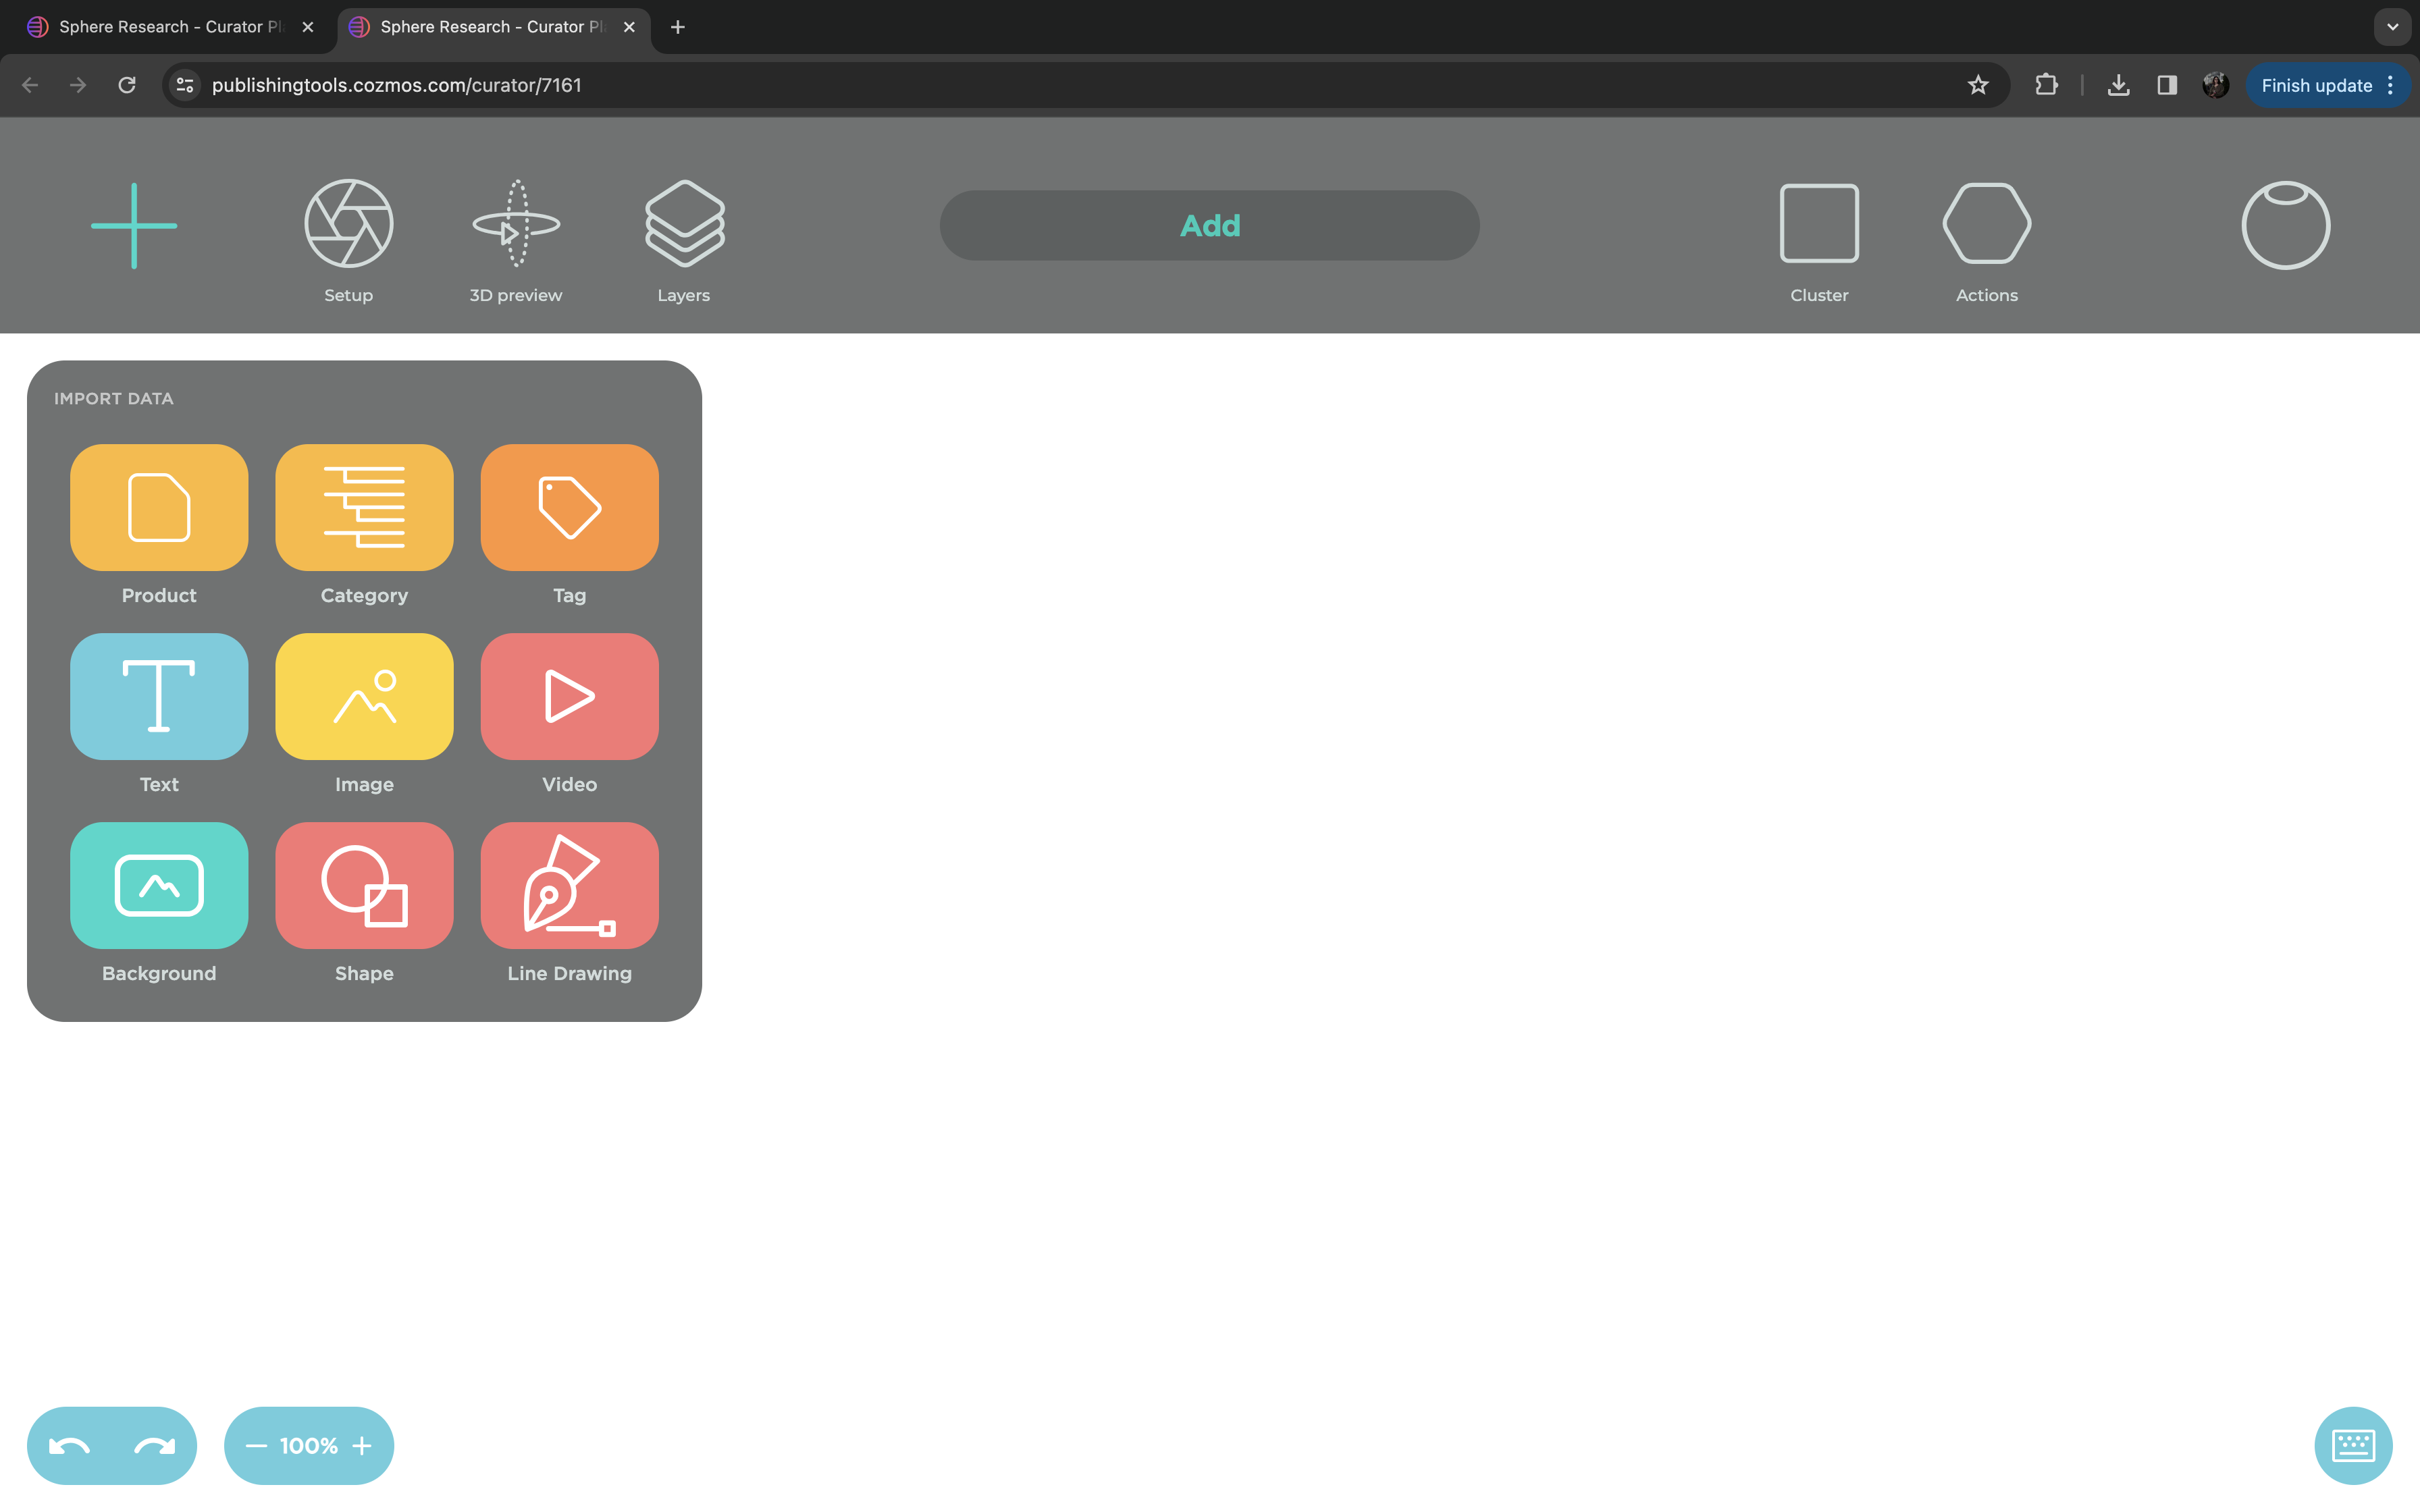Click the redo arrow button
This screenshot has height=1512, width=2420.
[x=154, y=1446]
